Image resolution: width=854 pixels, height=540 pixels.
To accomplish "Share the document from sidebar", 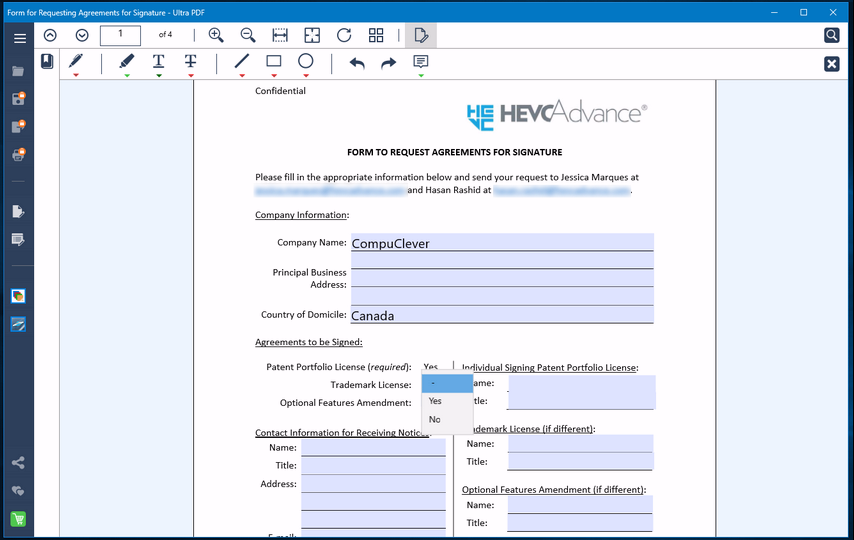I will pyautogui.click(x=18, y=463).
